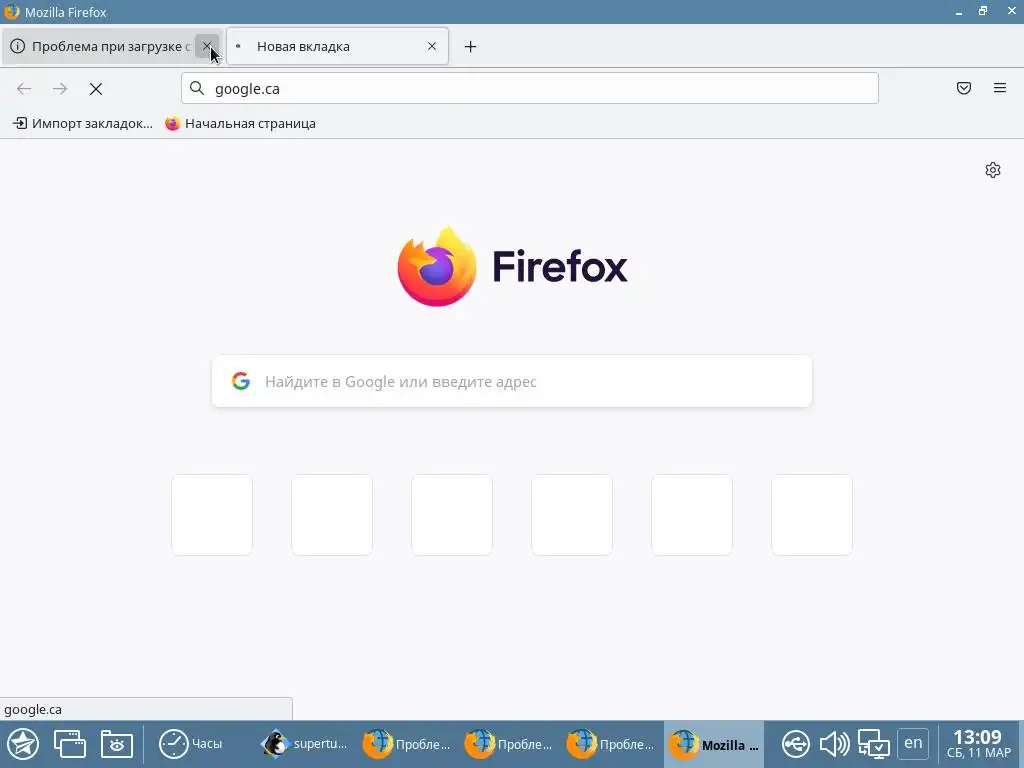Switch to supertux app in taskbar
Viewport: 1024px width, 768px height.
pyautogui.click(x=304, y=744)
